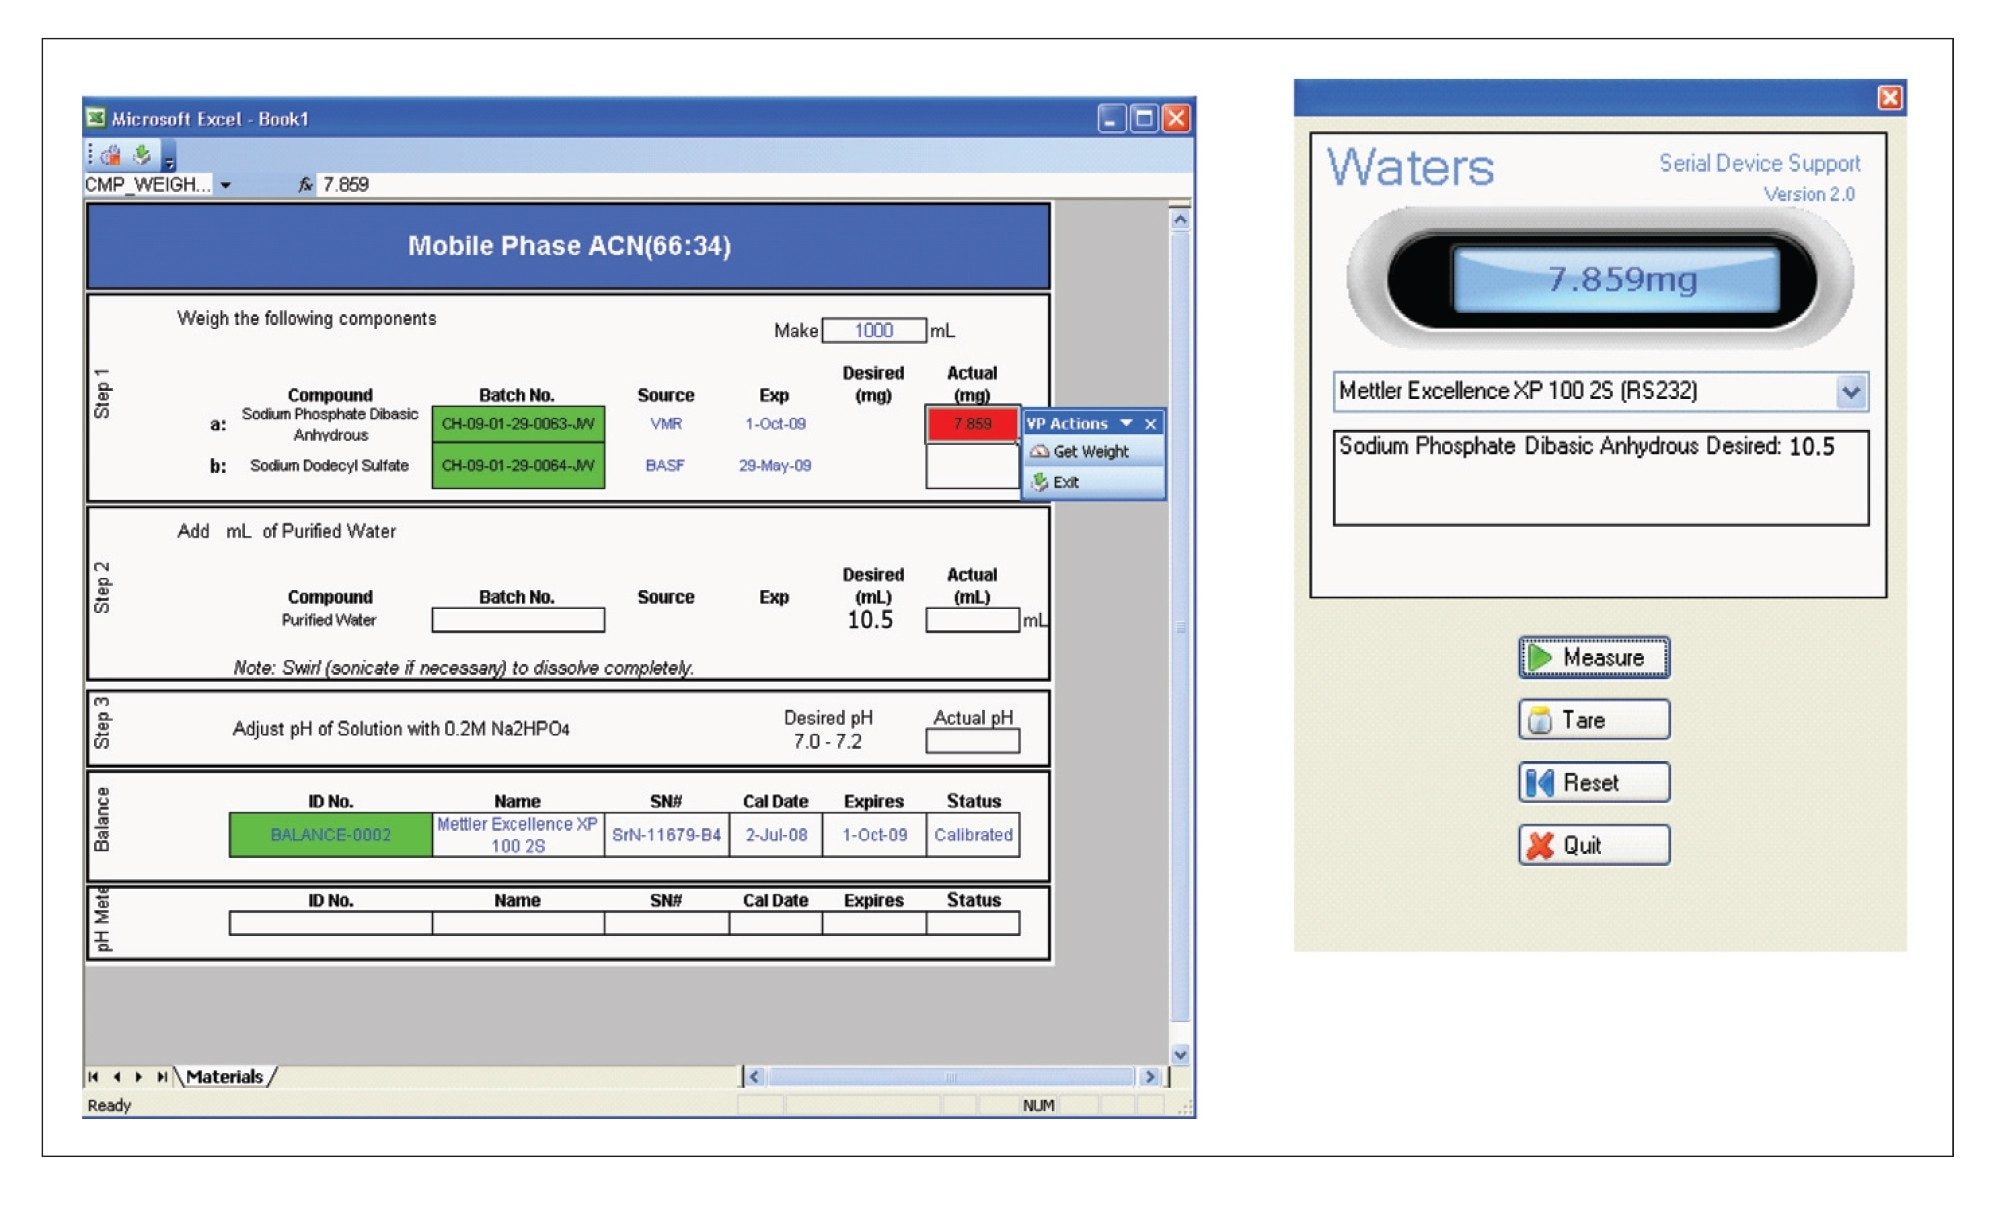Click next sheet navigation arrow
Image resolution: width=2000 pixels, height=1207 pixels.
click(138, 1077)
